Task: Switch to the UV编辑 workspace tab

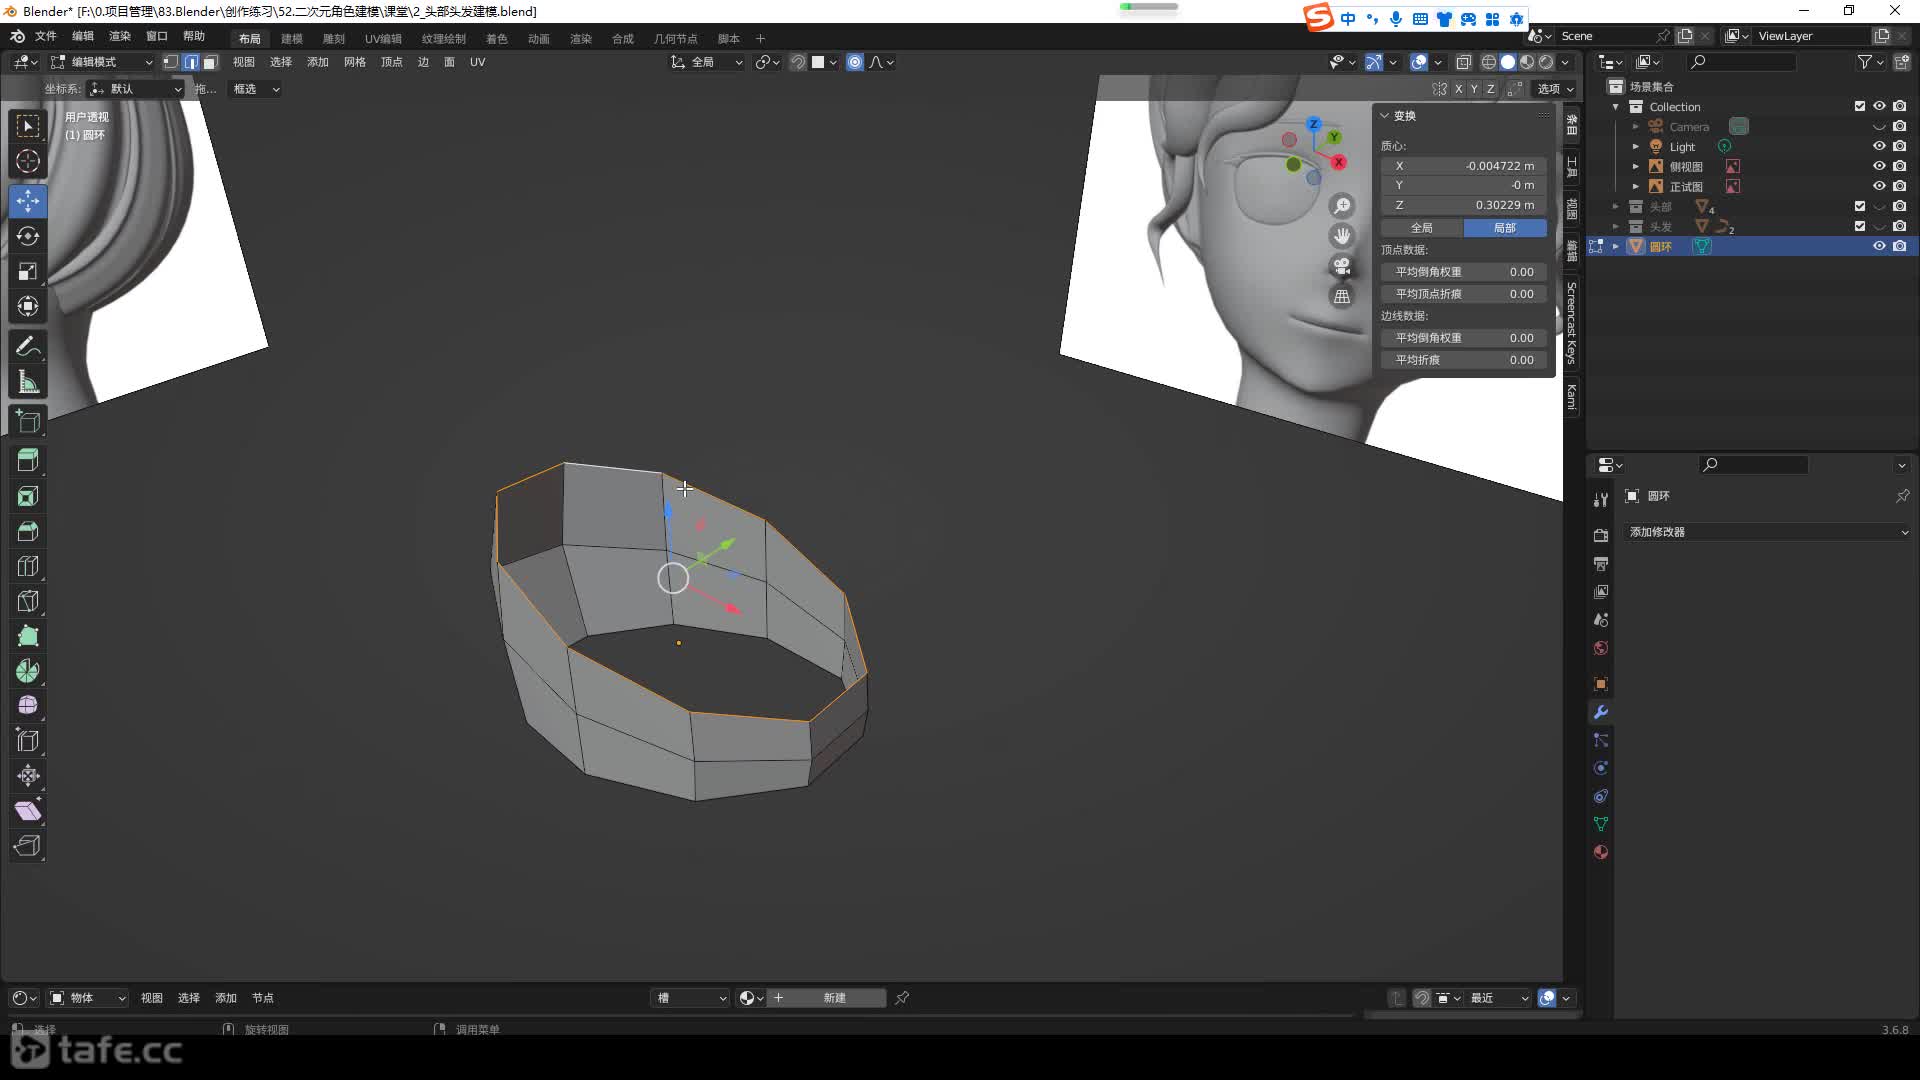Action: [383, 38]
